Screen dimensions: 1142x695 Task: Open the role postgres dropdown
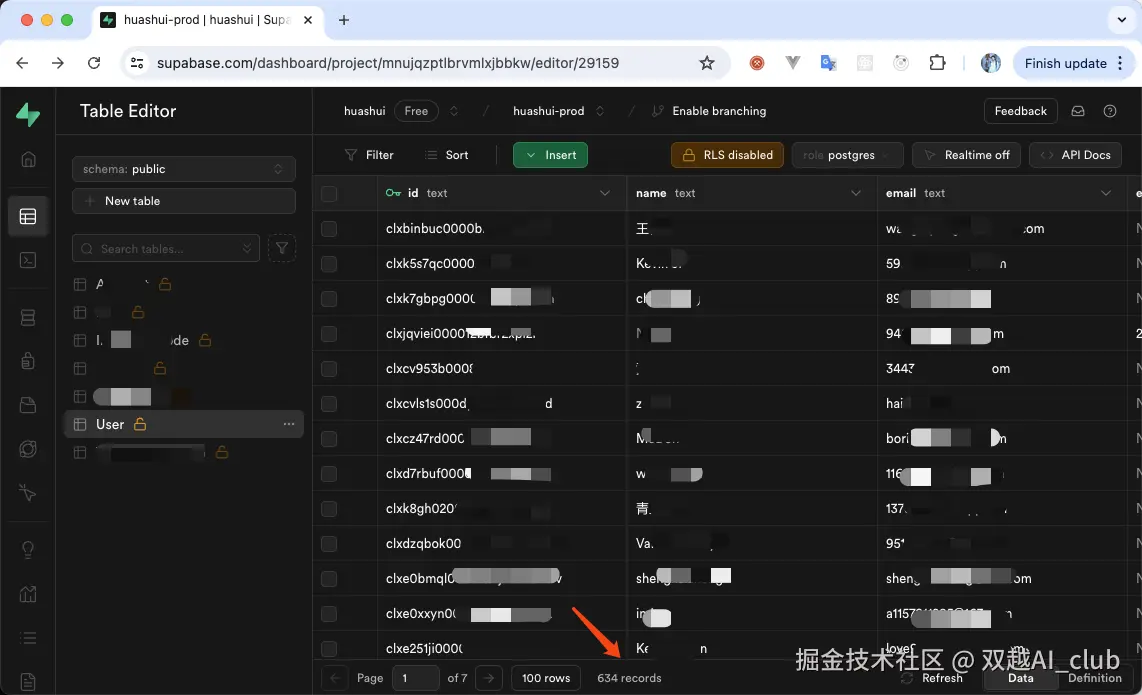pos(847,155)
